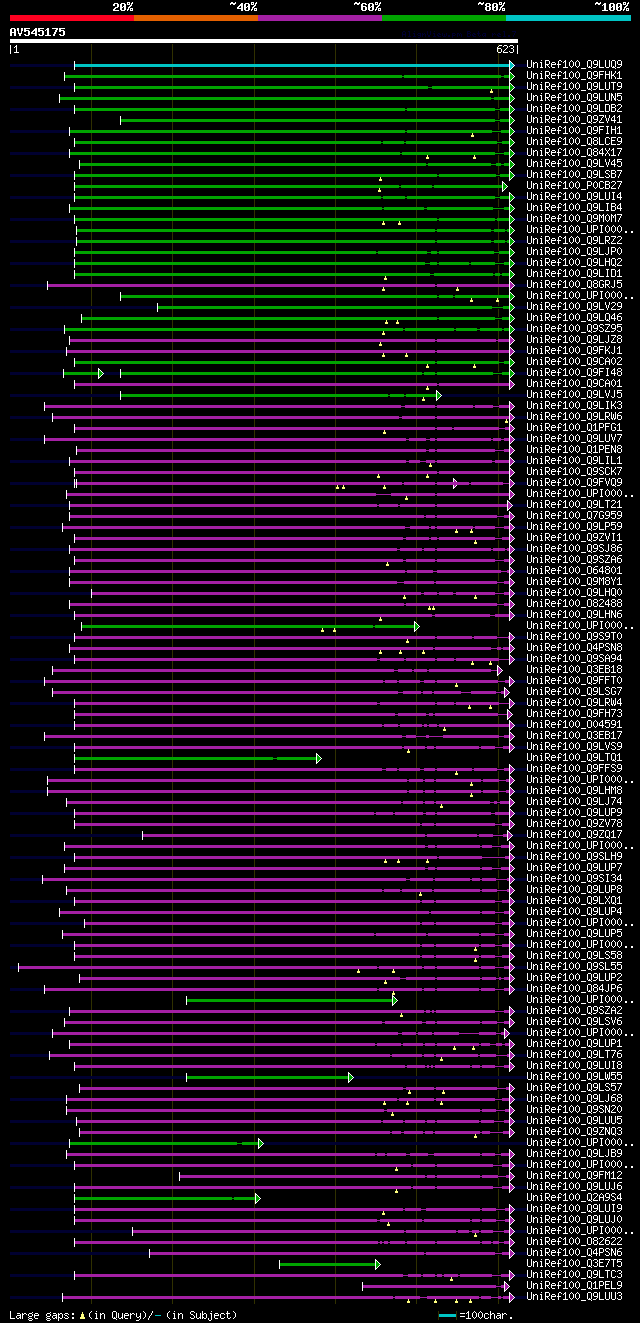Open the UniRef100_Q9LDB2 hit

click(575, 109)
